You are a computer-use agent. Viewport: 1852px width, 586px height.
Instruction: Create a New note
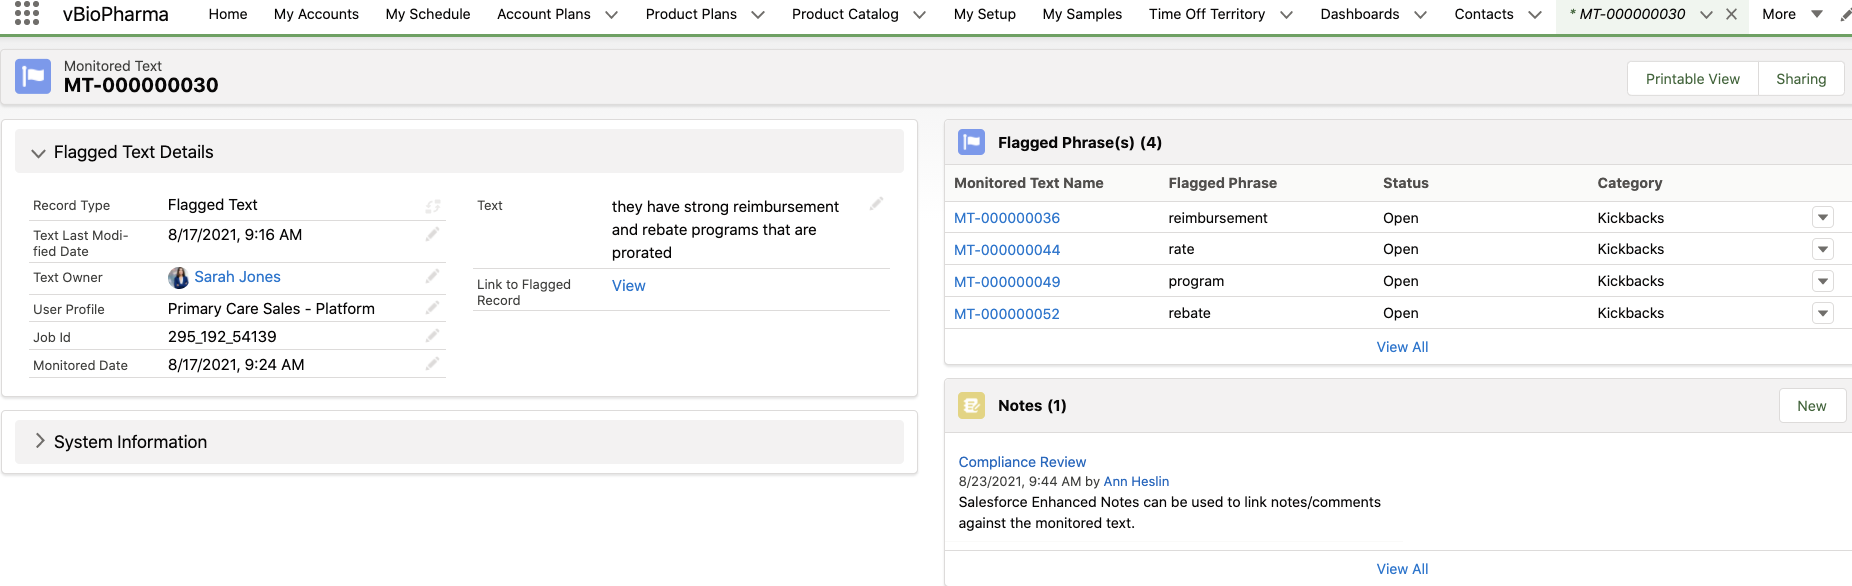tap(1811, 406)
